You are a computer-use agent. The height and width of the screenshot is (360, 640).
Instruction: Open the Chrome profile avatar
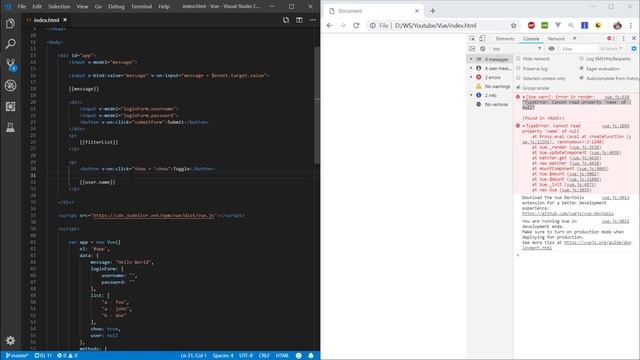click(x=617, y=25)
